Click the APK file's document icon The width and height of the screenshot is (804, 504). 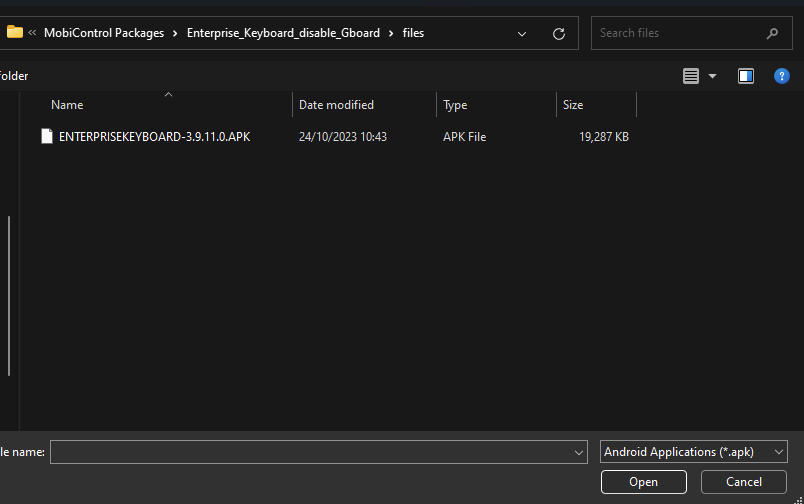[47, 136]
